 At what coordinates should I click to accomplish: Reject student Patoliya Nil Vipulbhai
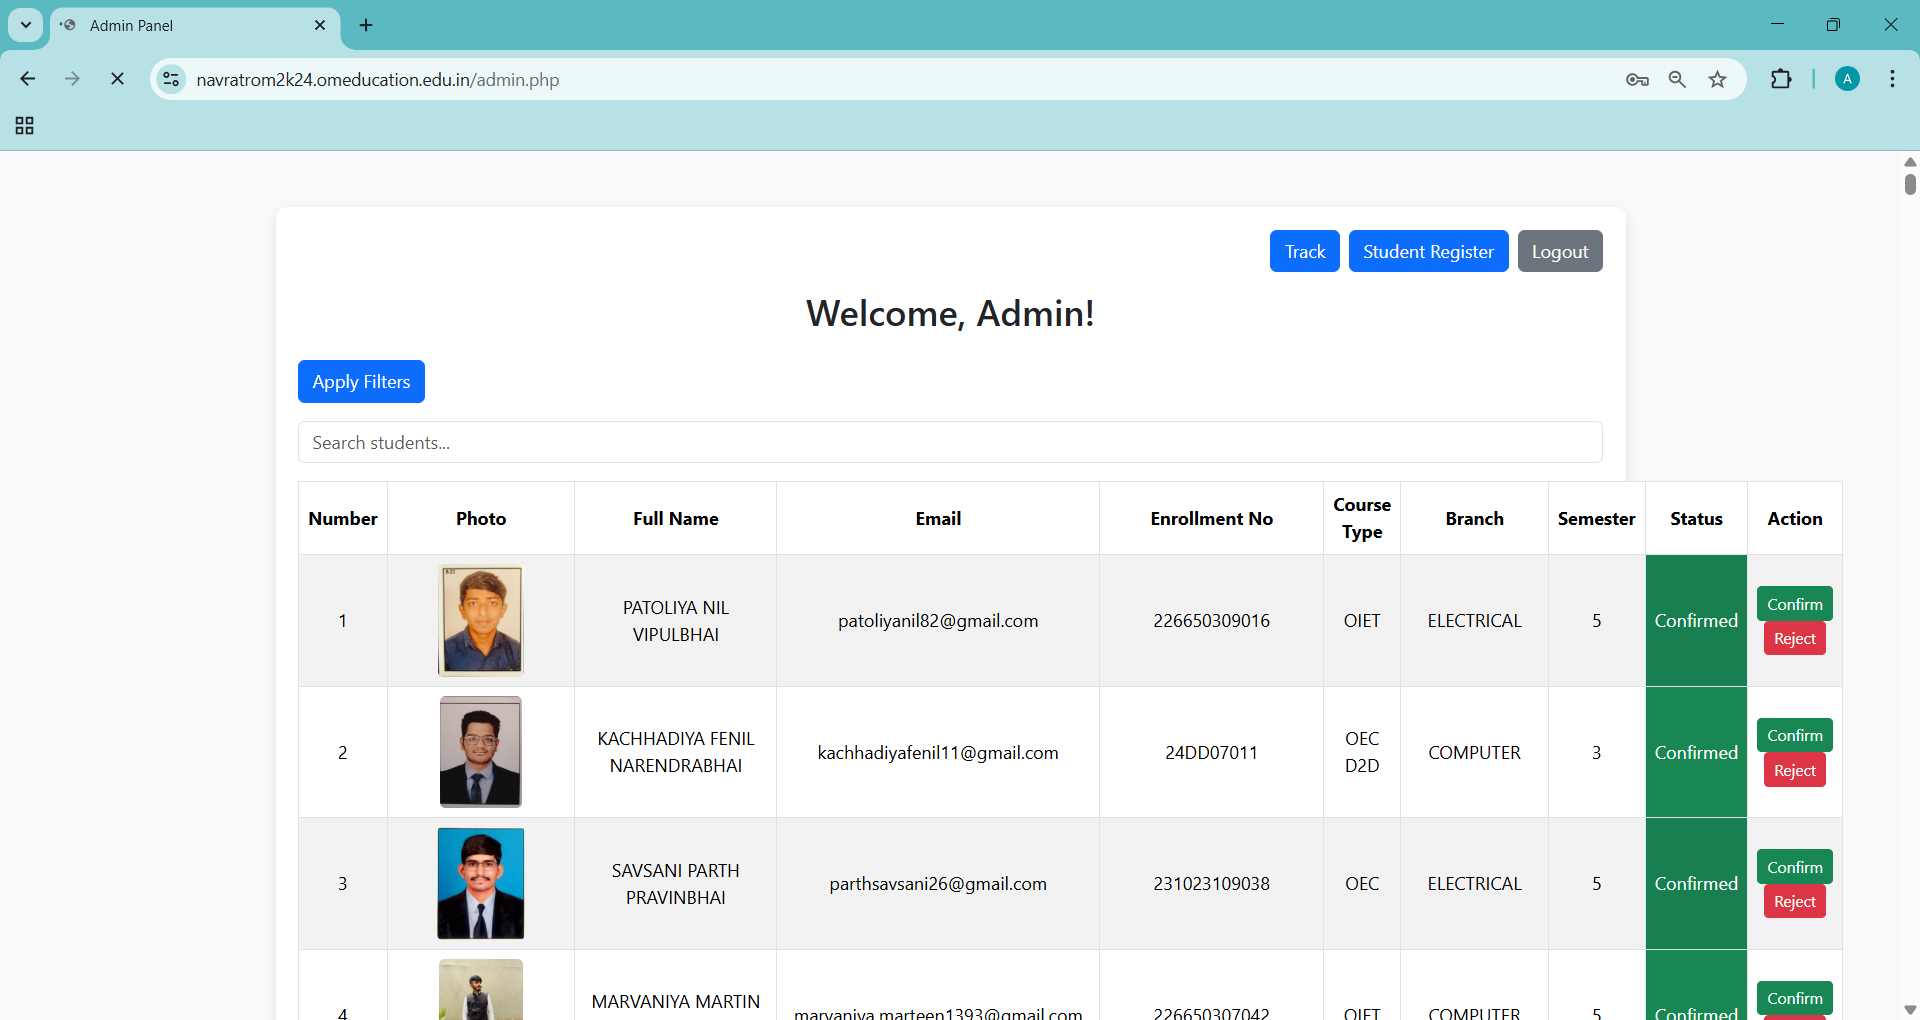click(1794, 639)
